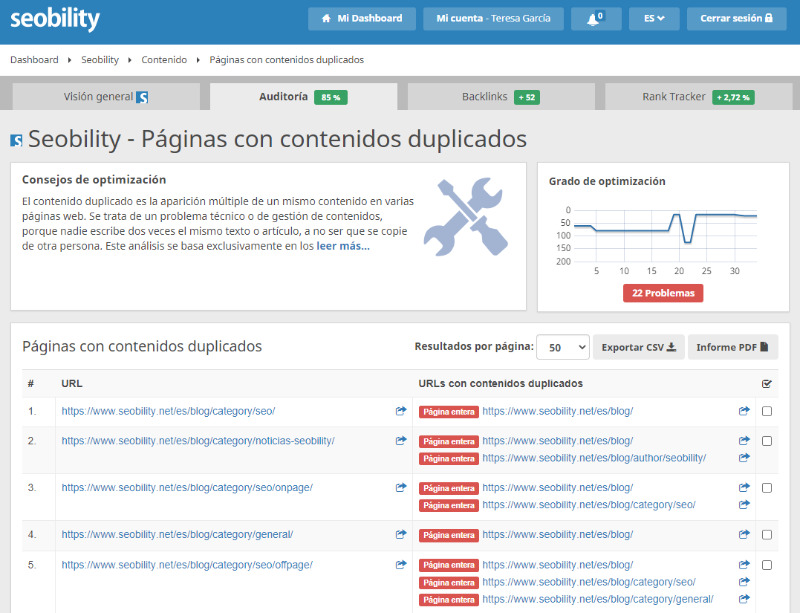Click Exportar CSV button
Screen dimensions: 800x613
pyautogui.click(x=639, y=347)
